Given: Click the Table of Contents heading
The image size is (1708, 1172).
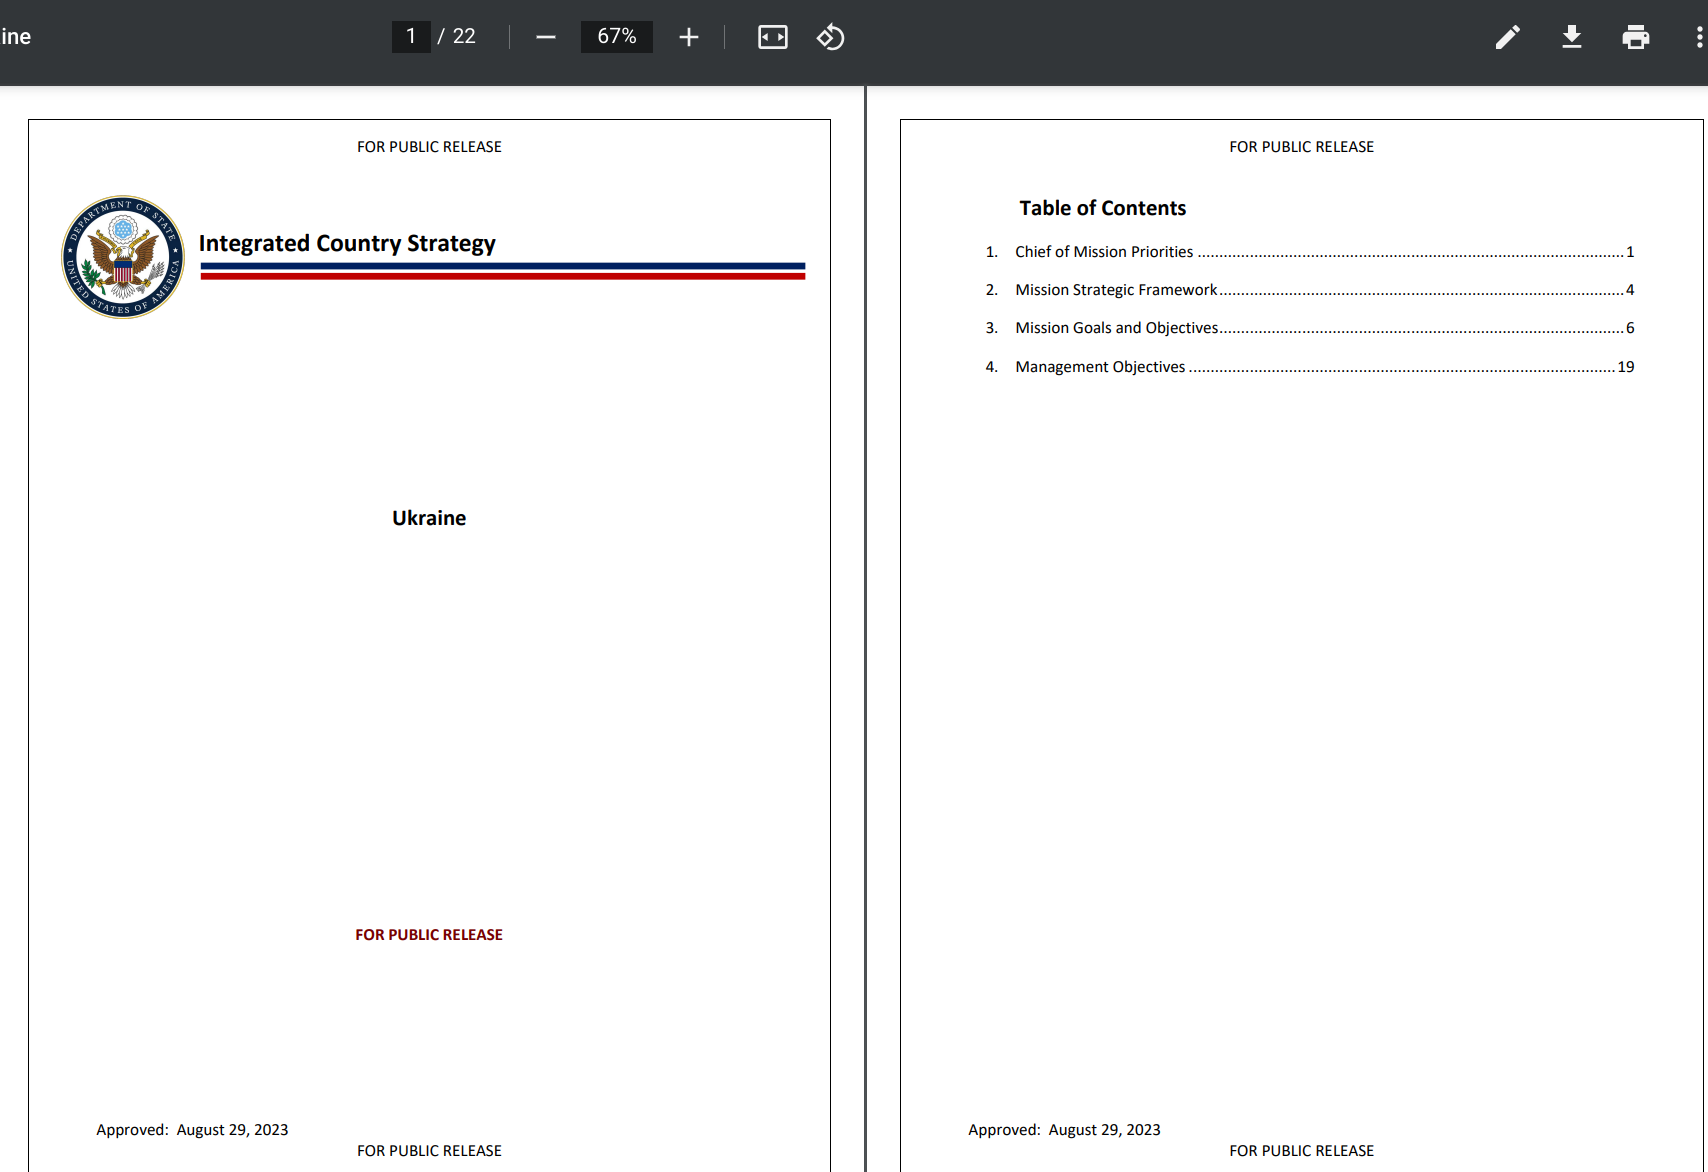Looking at the screenshot, I should (1102, 208).
